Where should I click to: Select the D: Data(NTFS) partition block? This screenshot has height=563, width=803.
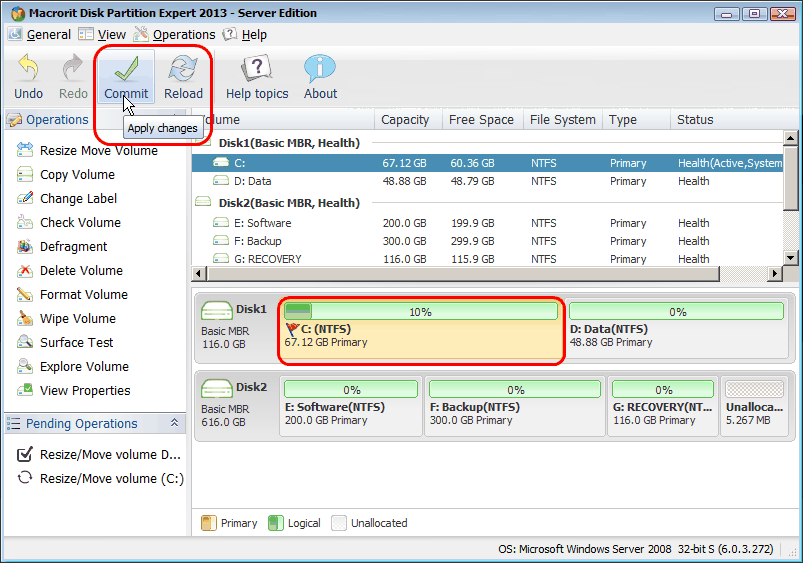tap(677, 330)
